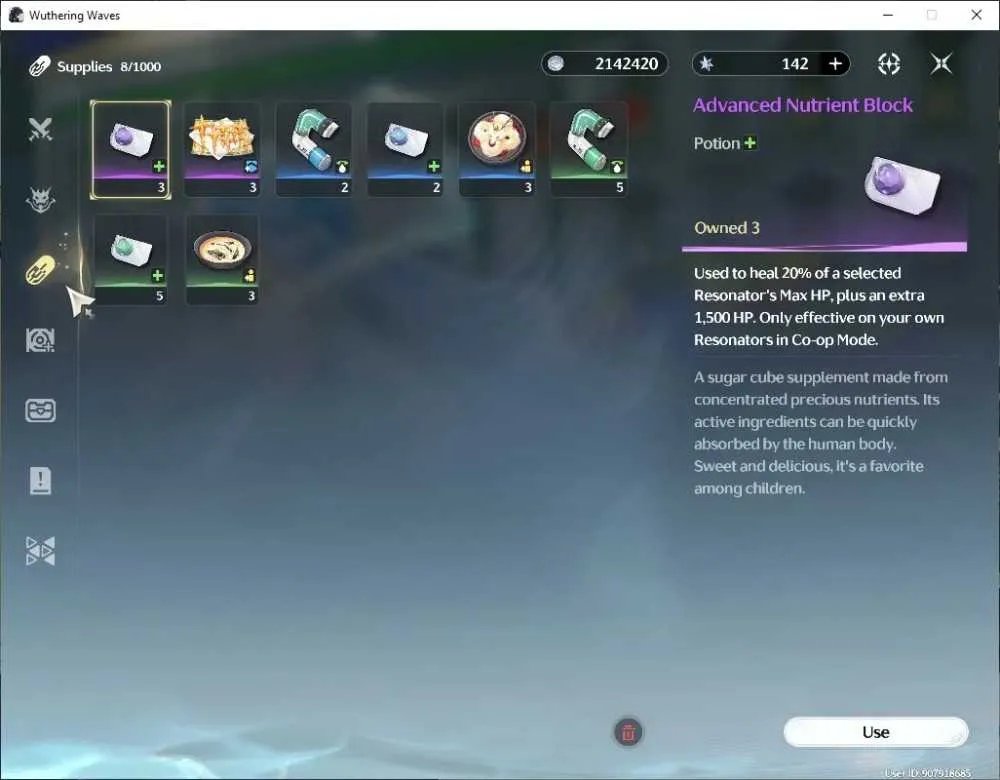Close the inventory with the X-shaped icon
The width and height of the screenshot is (1000, 780).
(941, 64)
